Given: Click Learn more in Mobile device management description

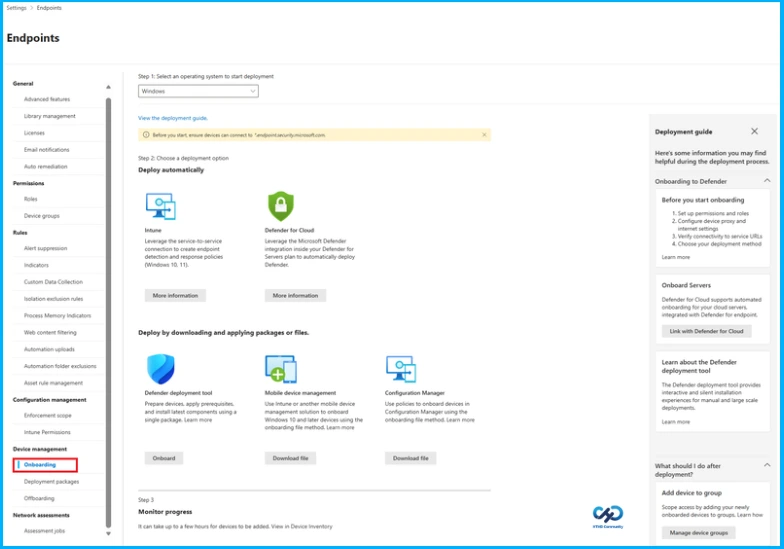Looking at the screenshot, I should 340,428.
